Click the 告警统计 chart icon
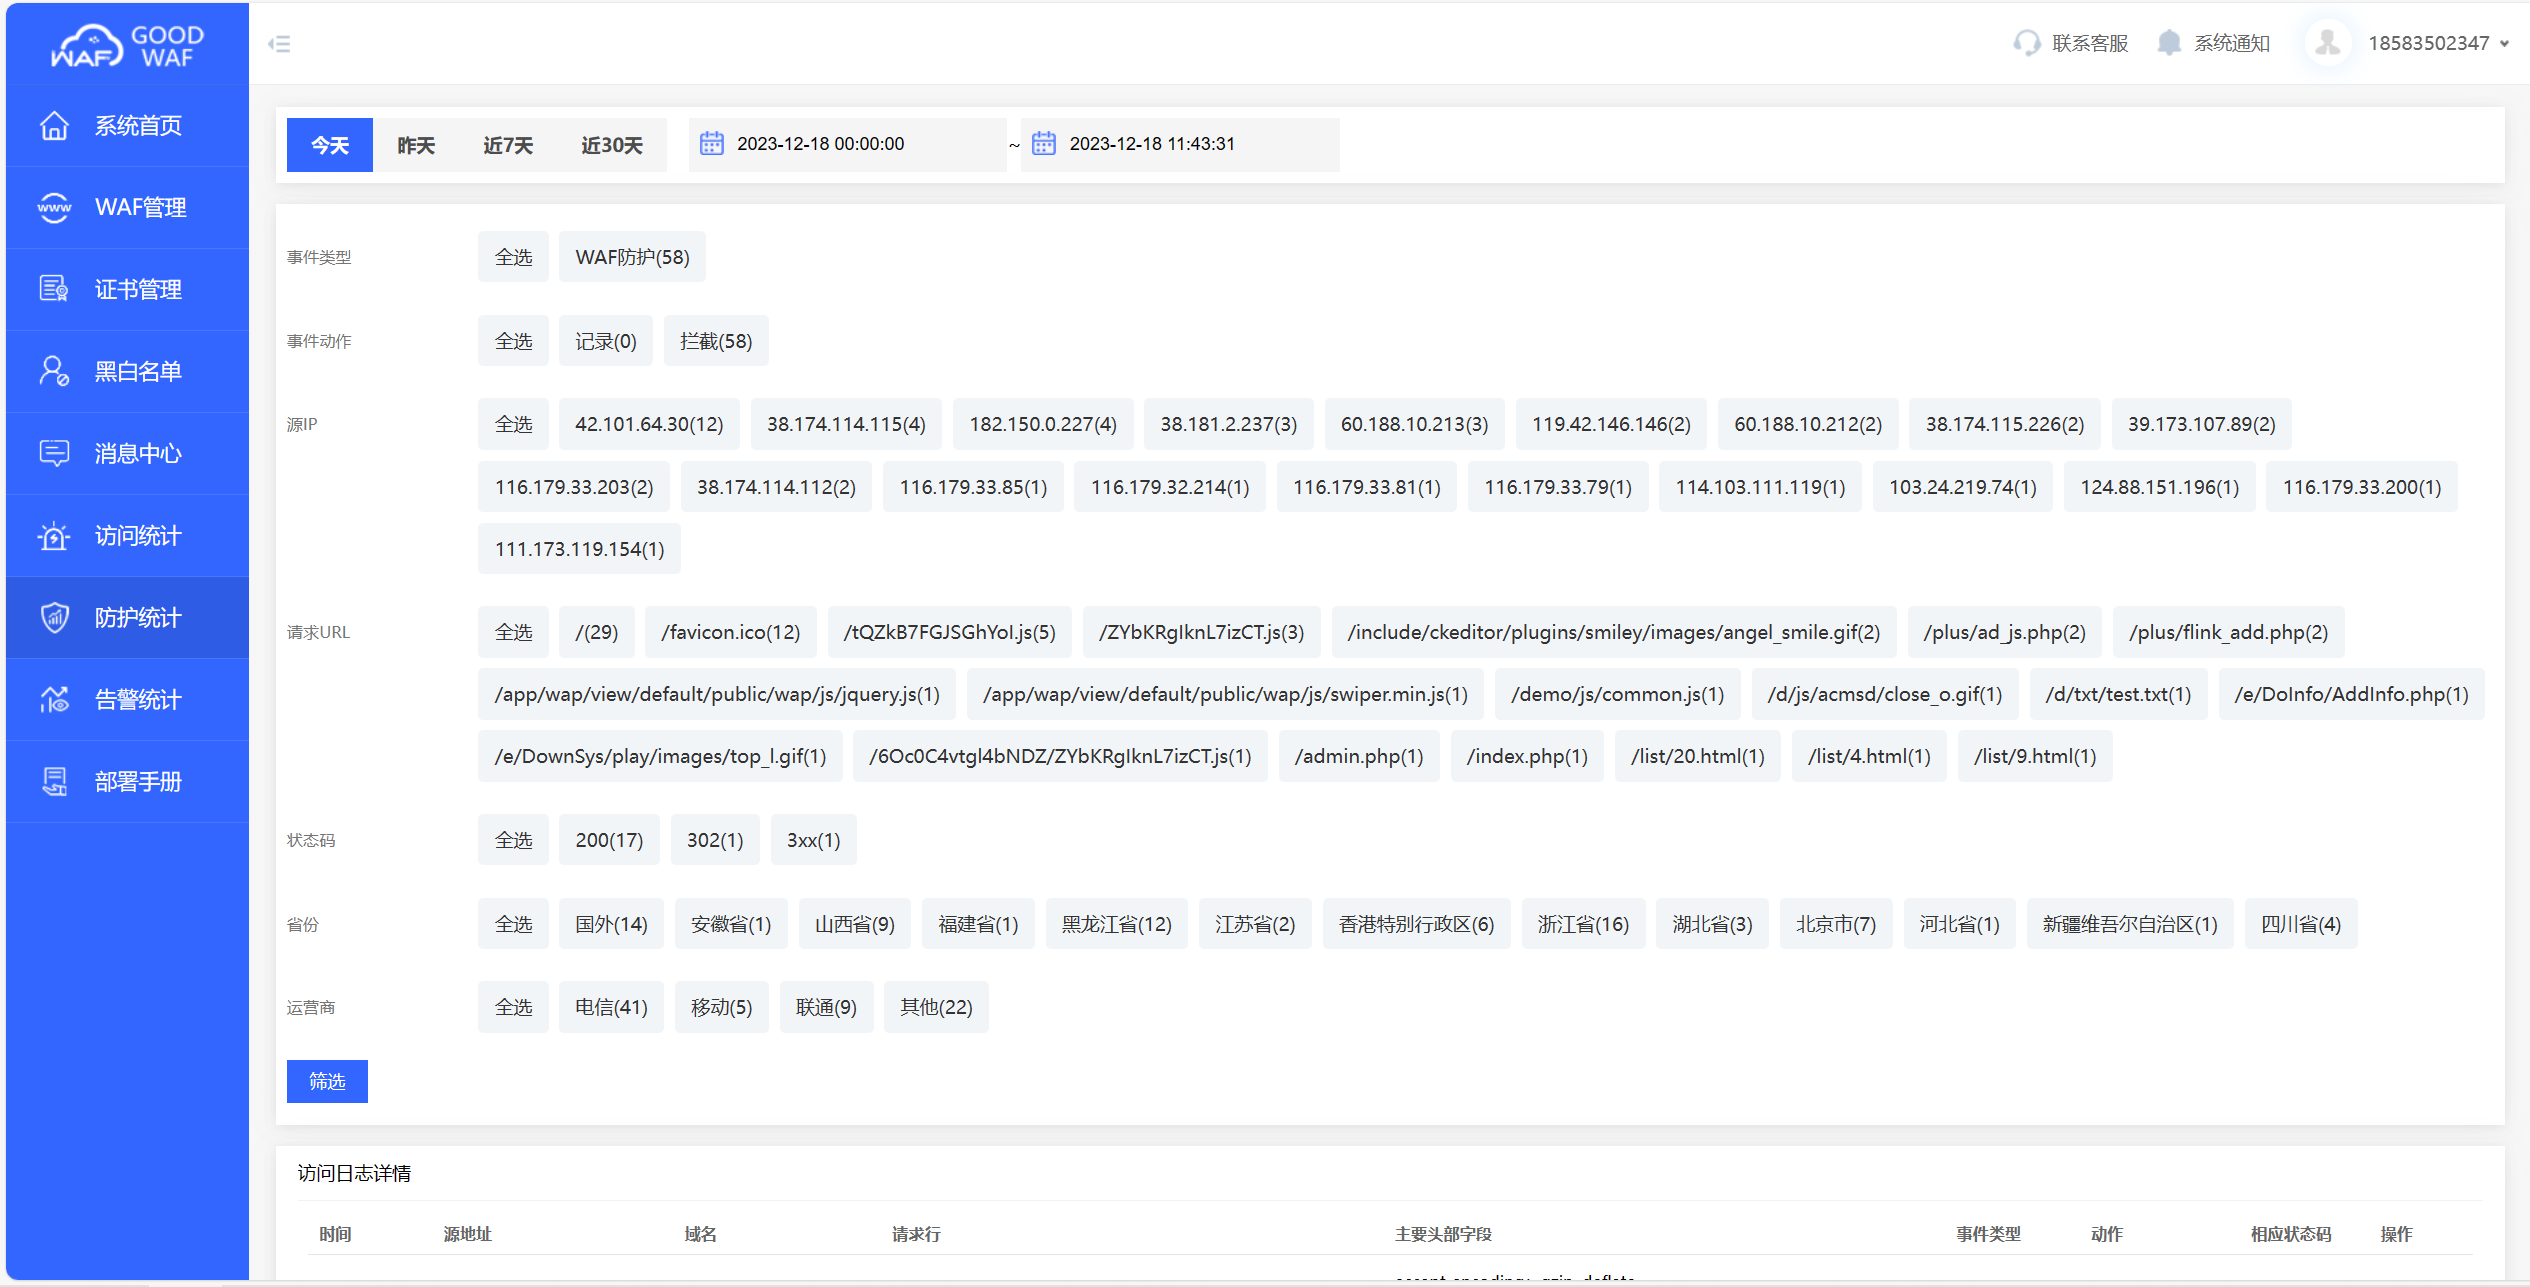The width and height of the screenshot is (2530, 1287). click(x=54, y=699)
